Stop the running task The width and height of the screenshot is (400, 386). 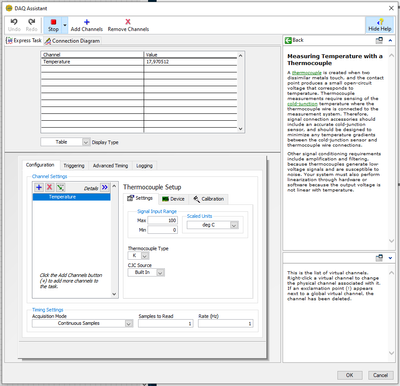click(x=53, y=25)
